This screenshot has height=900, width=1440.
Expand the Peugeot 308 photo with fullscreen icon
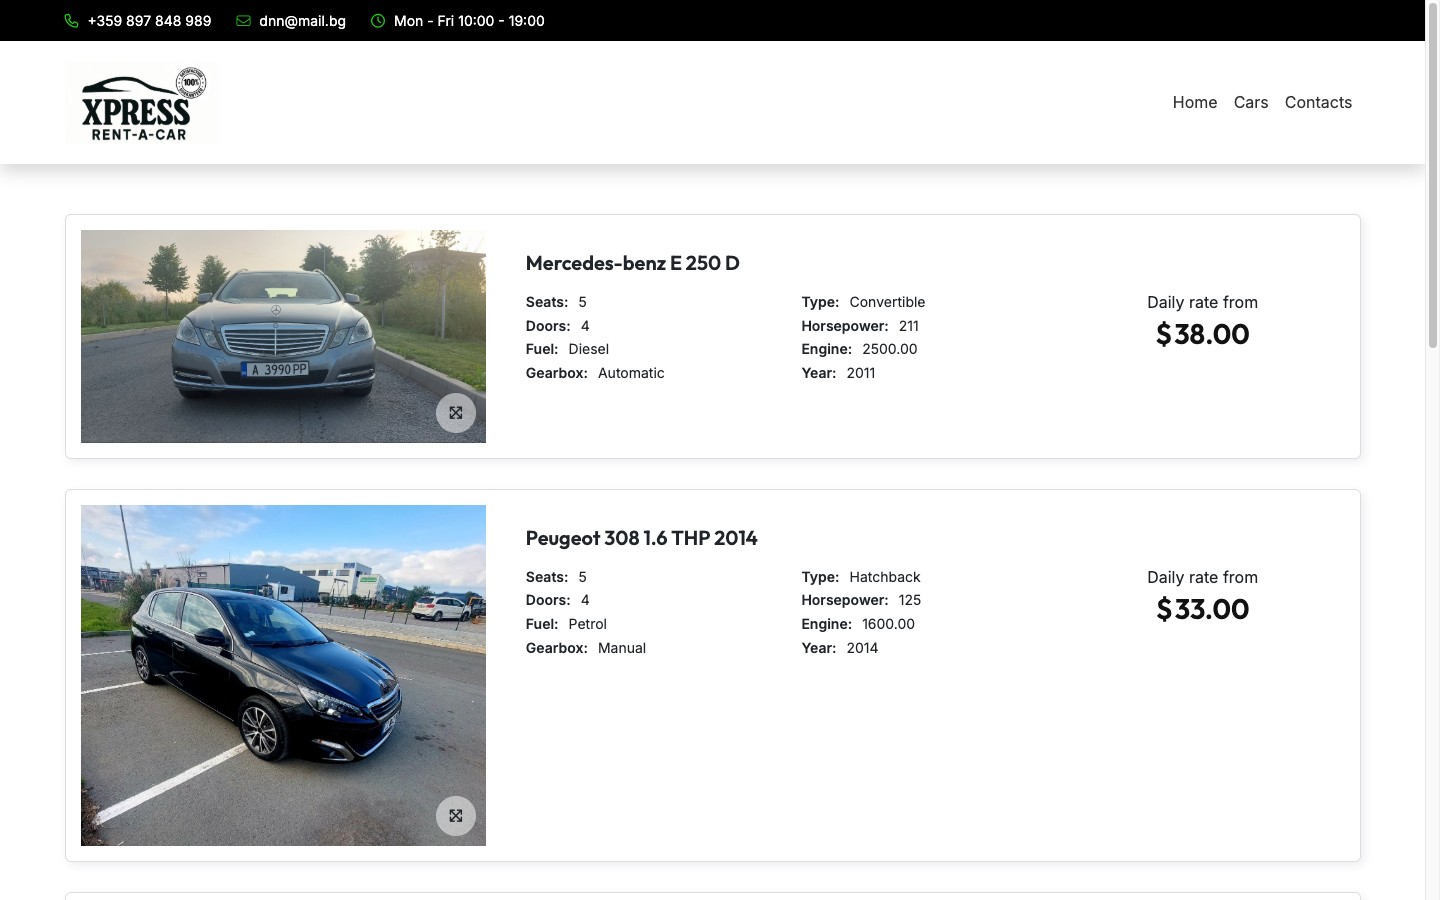coord(456,816)
